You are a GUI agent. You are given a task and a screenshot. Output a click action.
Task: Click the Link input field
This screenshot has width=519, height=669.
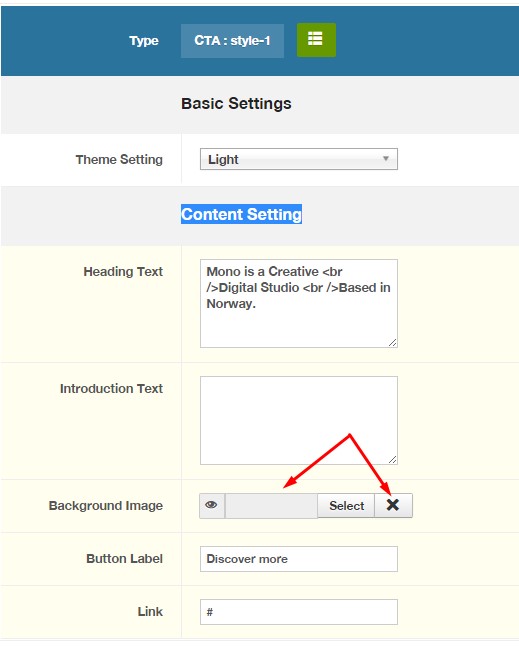tap(299, 612)
